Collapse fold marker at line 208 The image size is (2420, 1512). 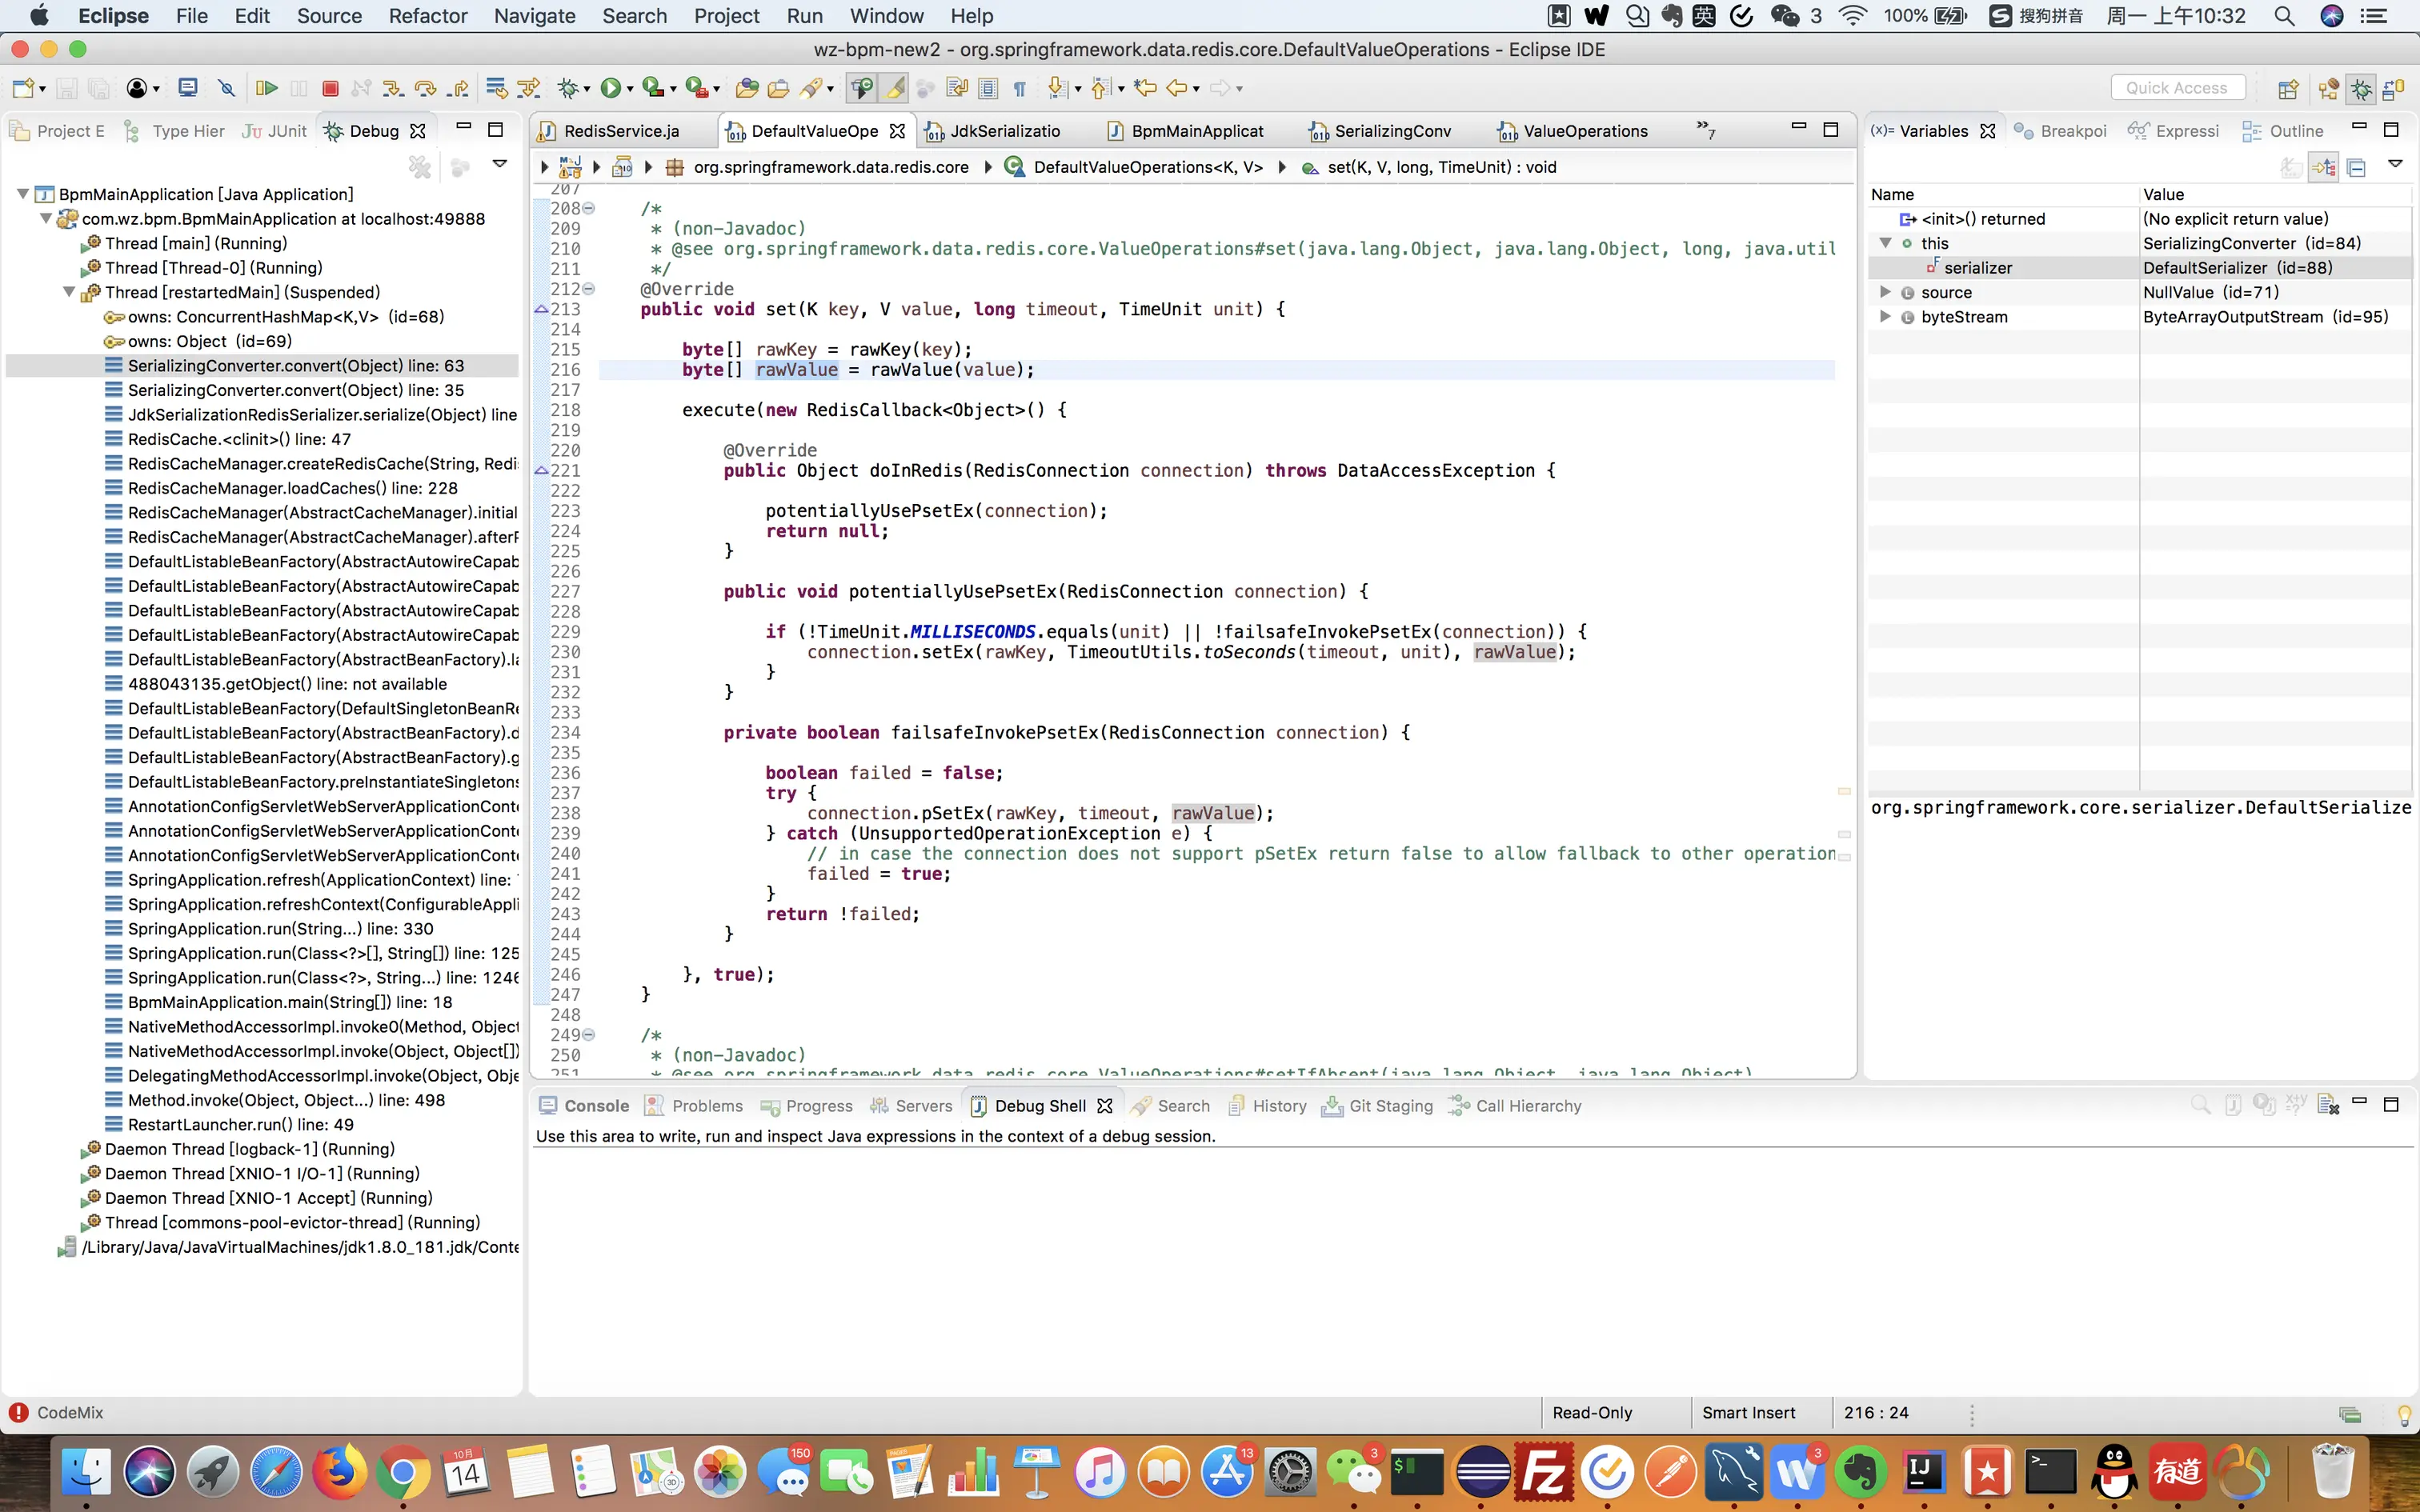589,208
